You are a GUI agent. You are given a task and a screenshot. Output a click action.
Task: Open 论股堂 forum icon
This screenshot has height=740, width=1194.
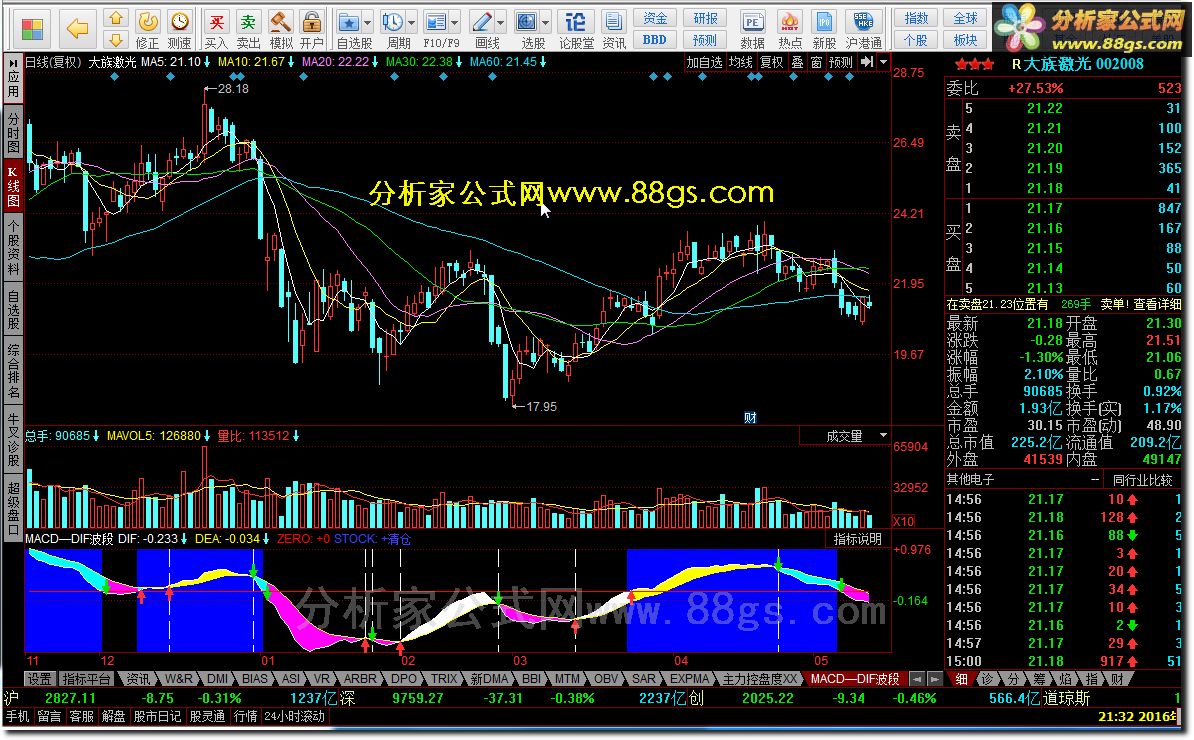coord(576,29)
